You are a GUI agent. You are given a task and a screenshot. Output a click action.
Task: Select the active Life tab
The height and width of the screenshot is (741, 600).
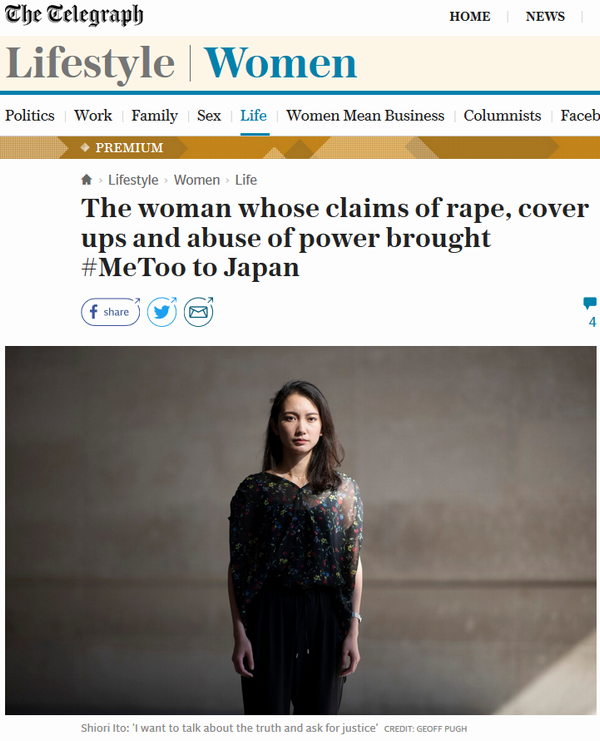coord(254,116)
